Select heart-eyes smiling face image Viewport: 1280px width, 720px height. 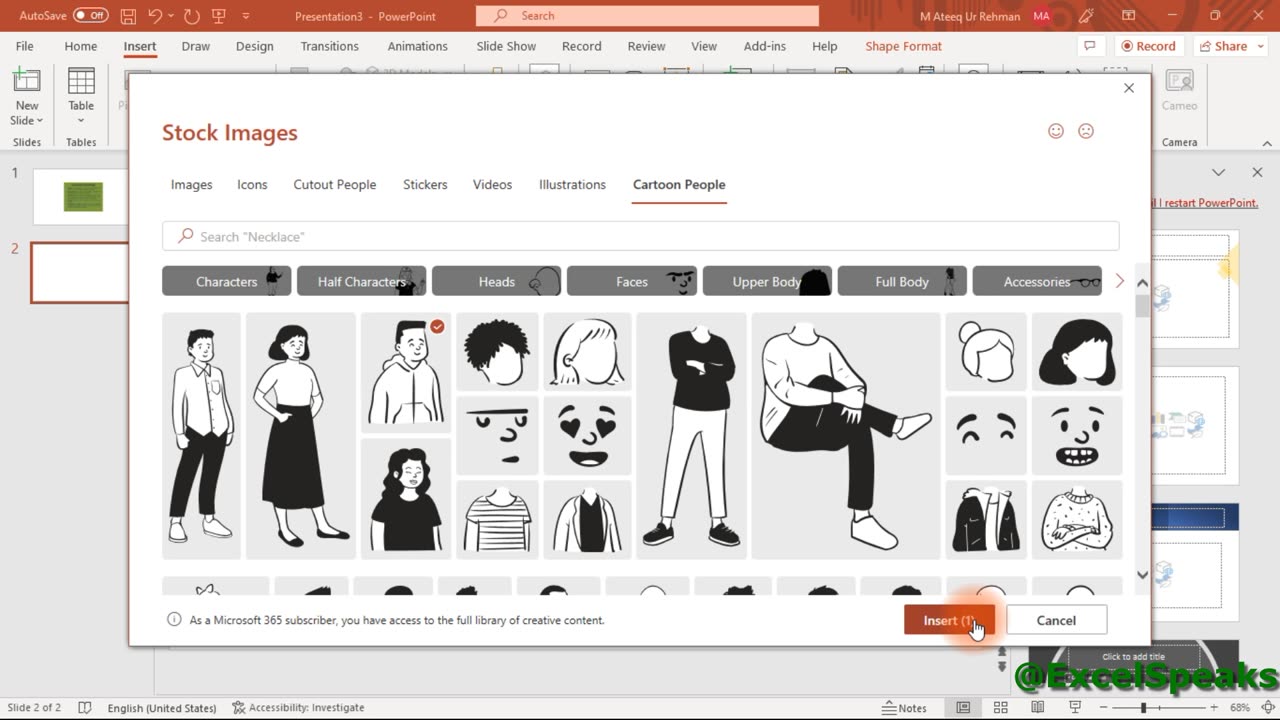point(587,435)
